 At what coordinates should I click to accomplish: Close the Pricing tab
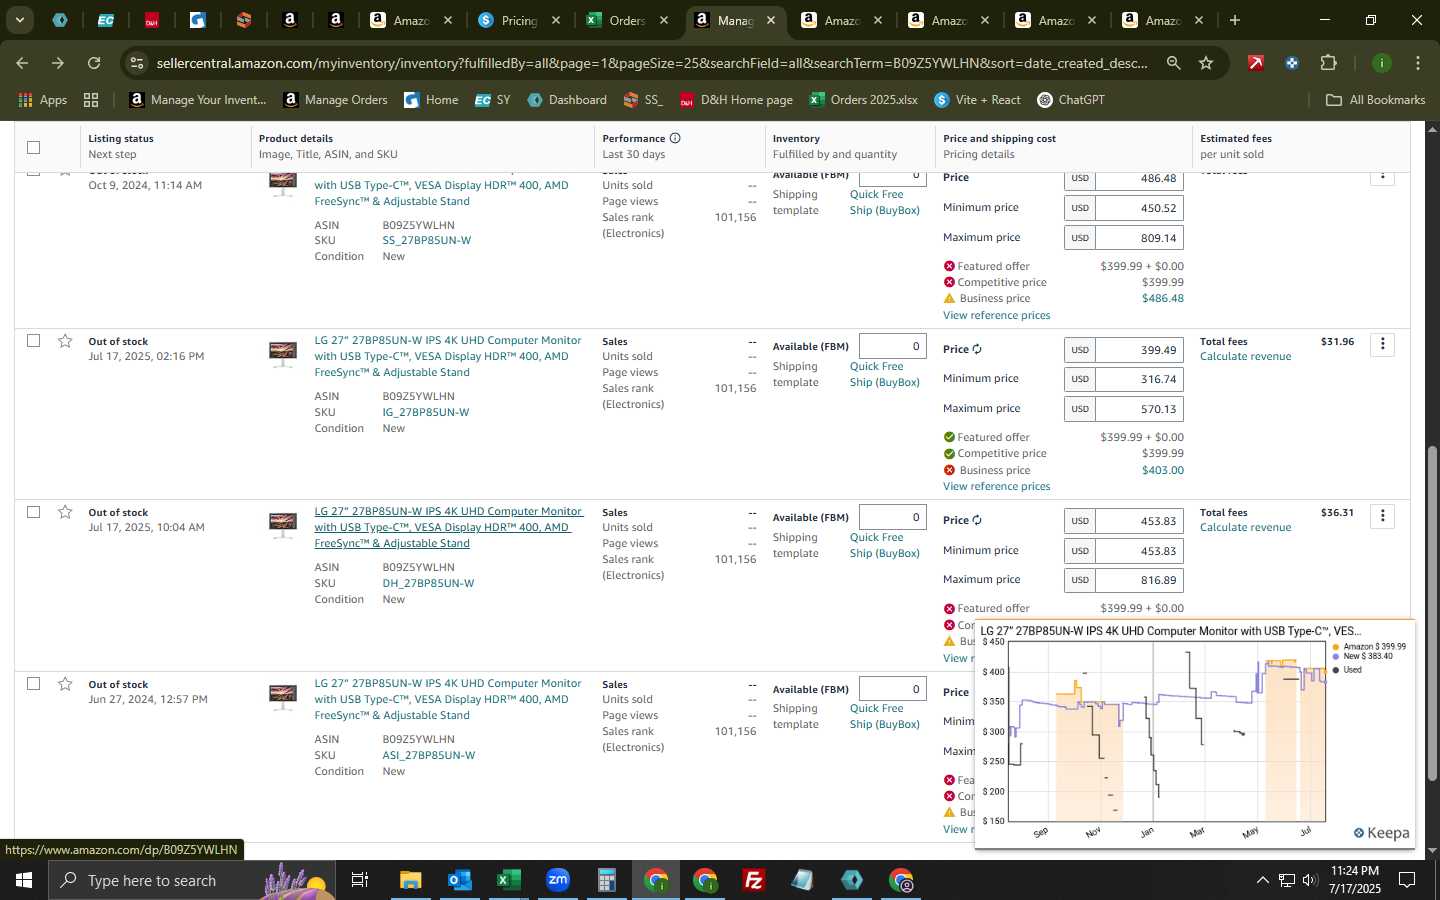(556, 20)
